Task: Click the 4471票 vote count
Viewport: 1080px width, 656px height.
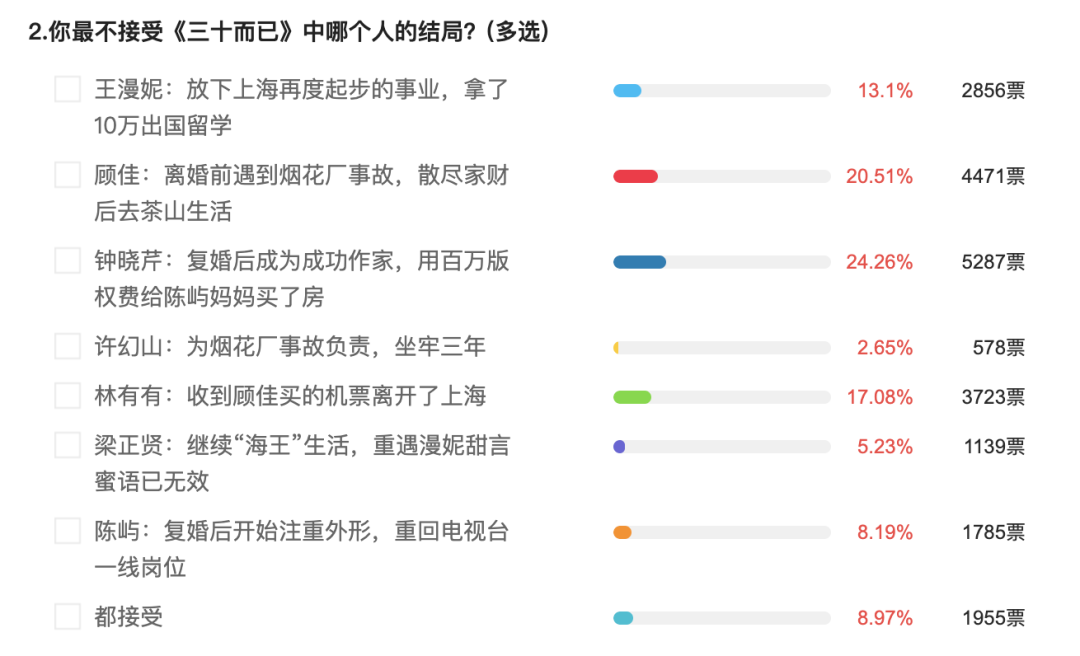Action: [x=992, y=177]
